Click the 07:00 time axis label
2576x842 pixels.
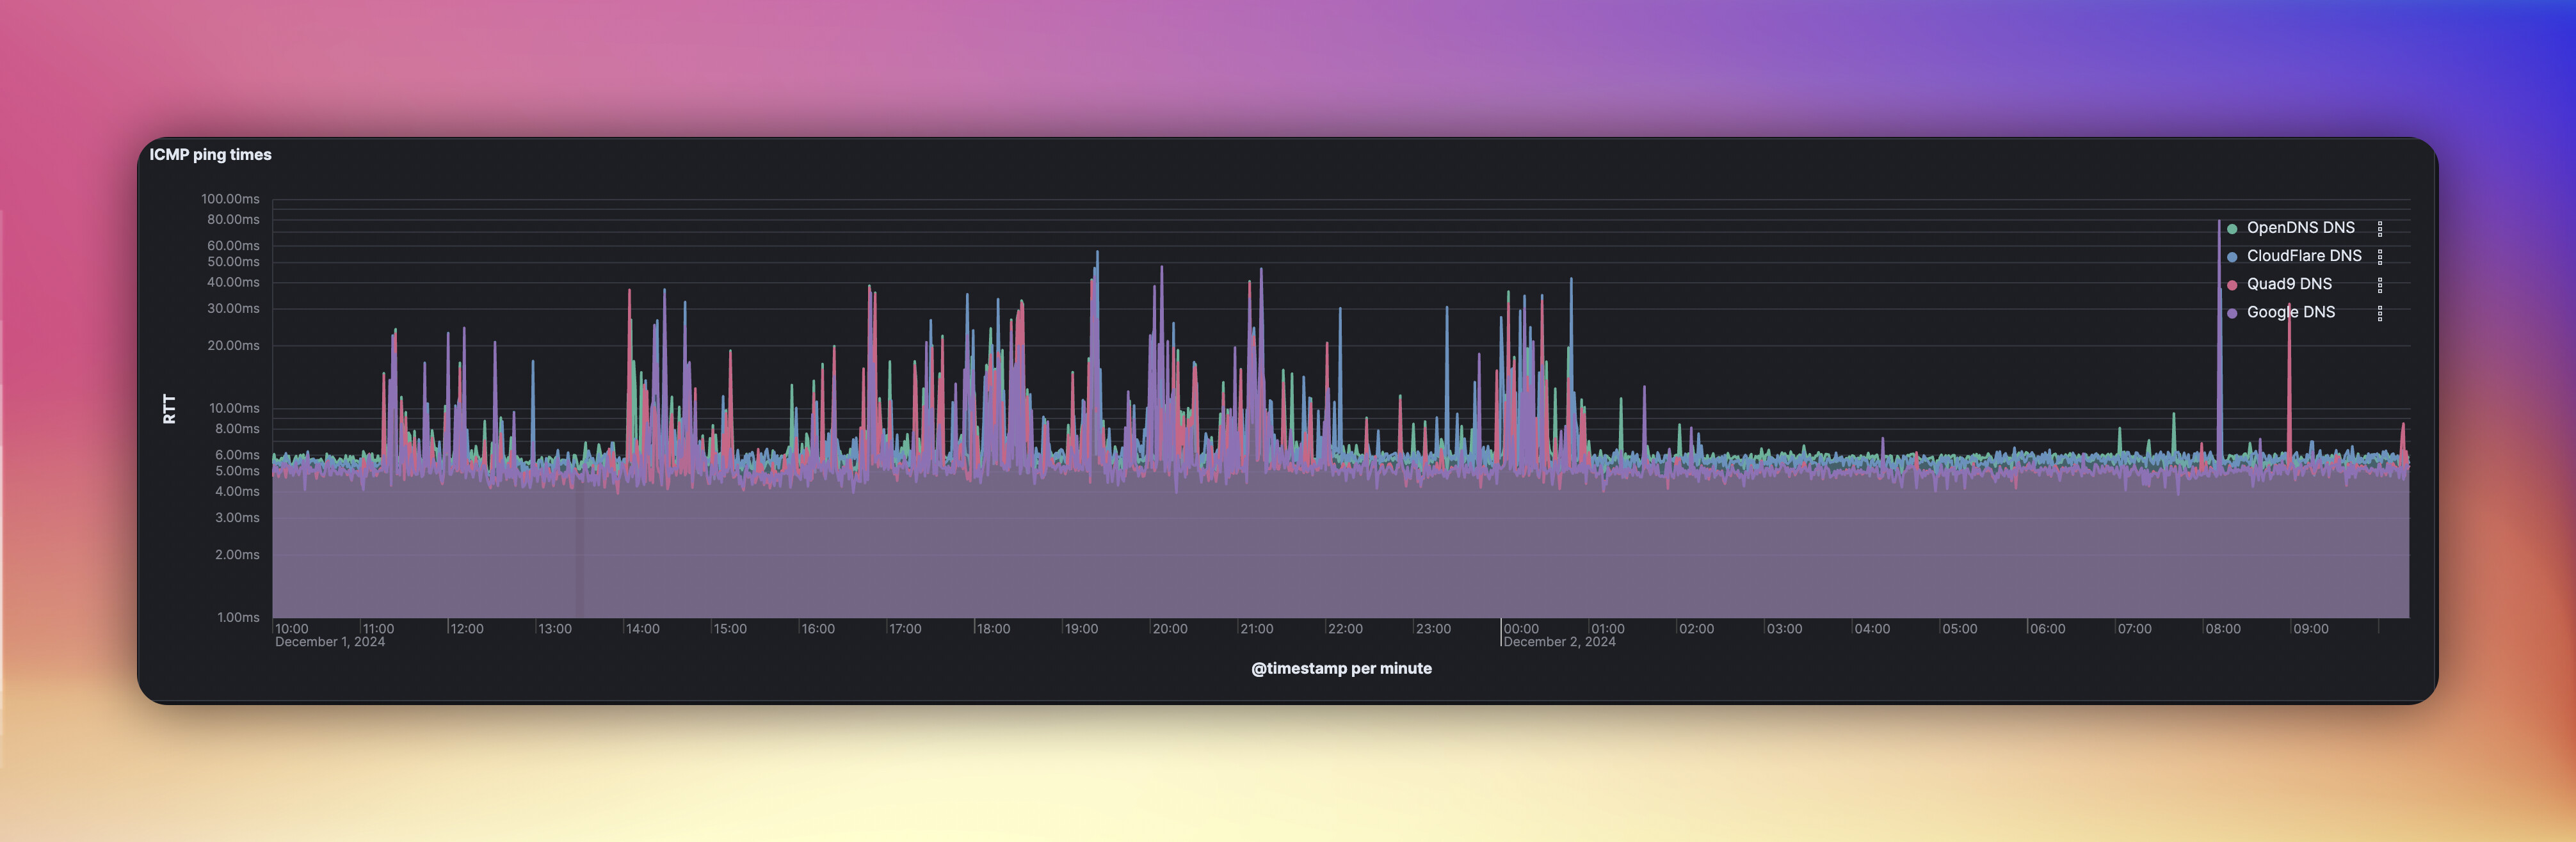pos(2135,629)
